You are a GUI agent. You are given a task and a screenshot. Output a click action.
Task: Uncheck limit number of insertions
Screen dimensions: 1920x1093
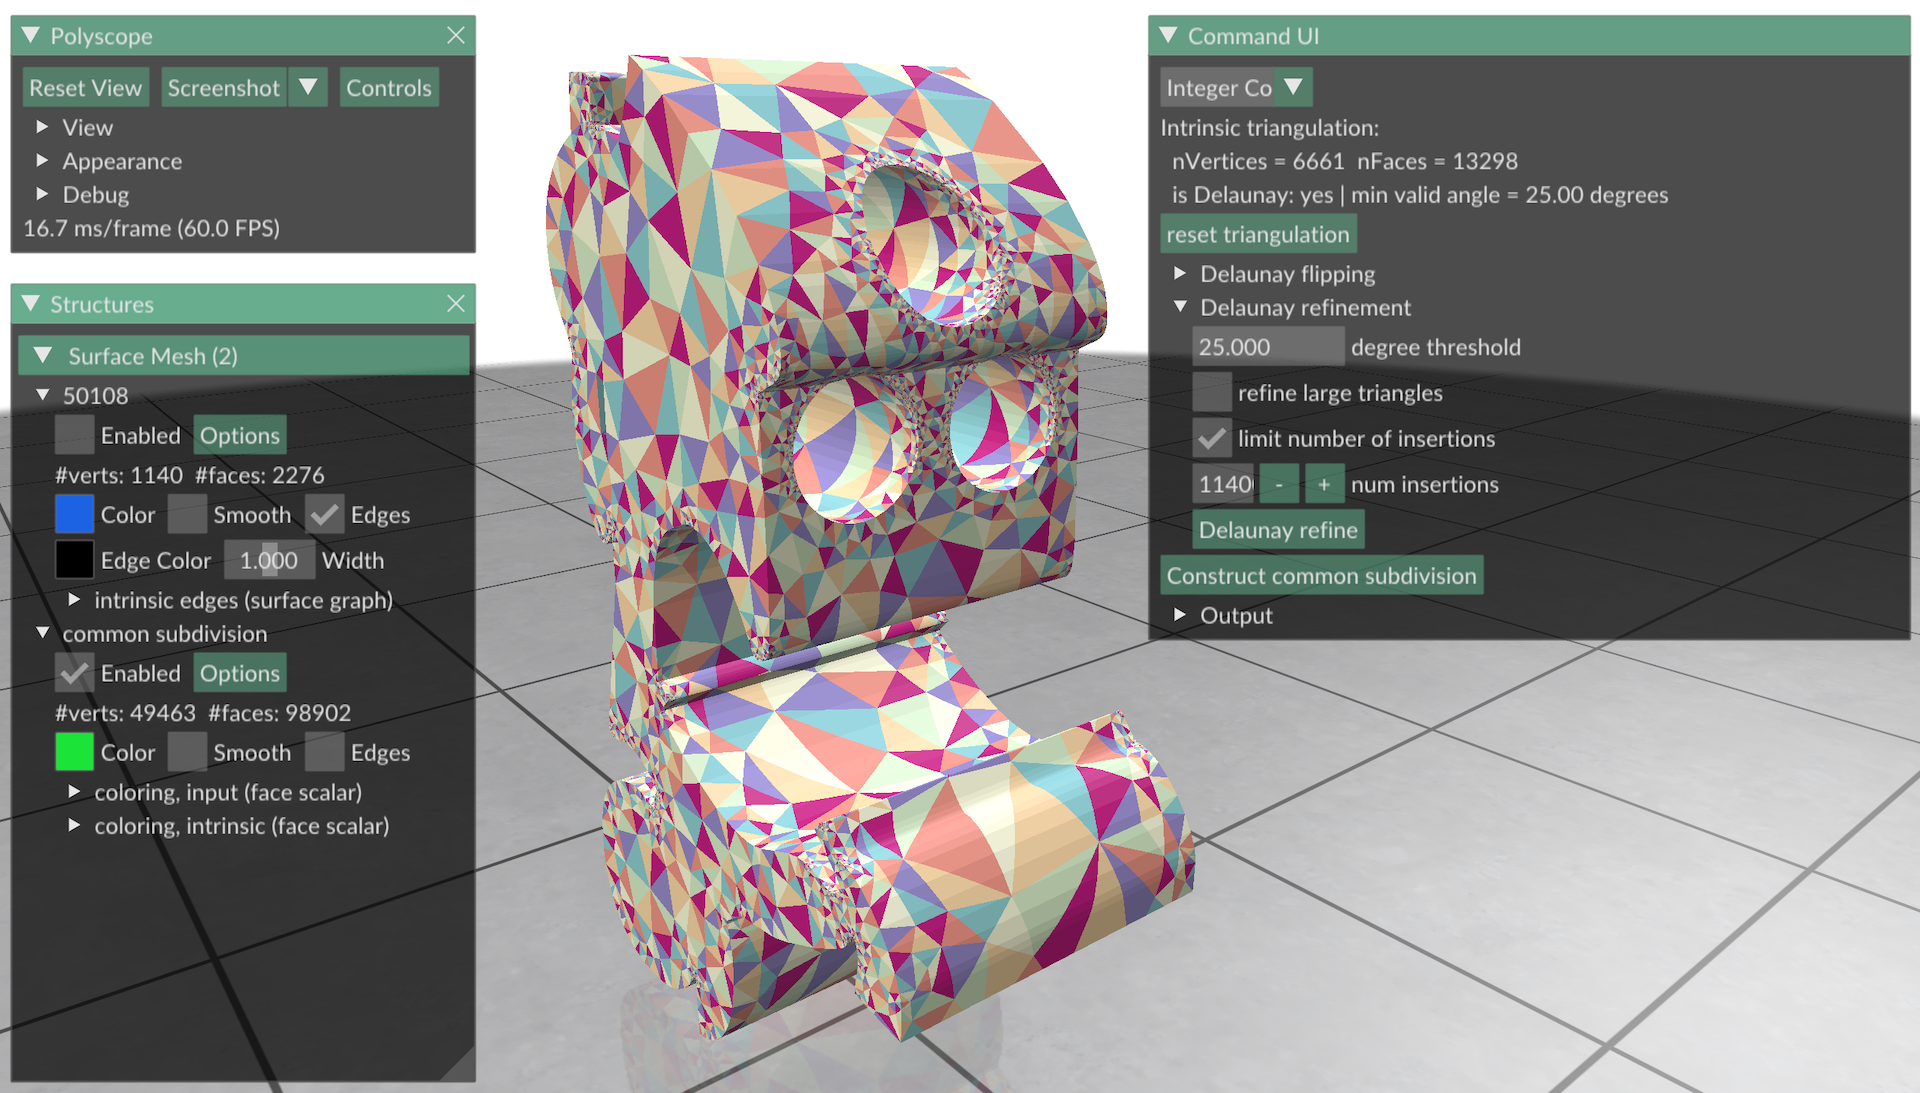click(x=1212, y=439)
